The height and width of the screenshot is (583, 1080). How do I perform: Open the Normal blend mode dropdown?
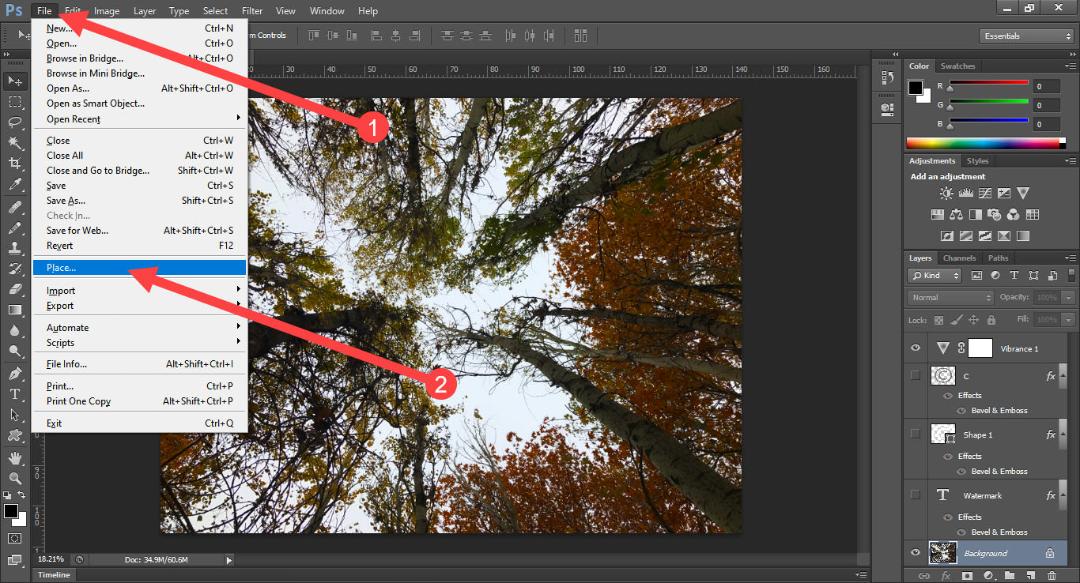[x=951, y=297]
